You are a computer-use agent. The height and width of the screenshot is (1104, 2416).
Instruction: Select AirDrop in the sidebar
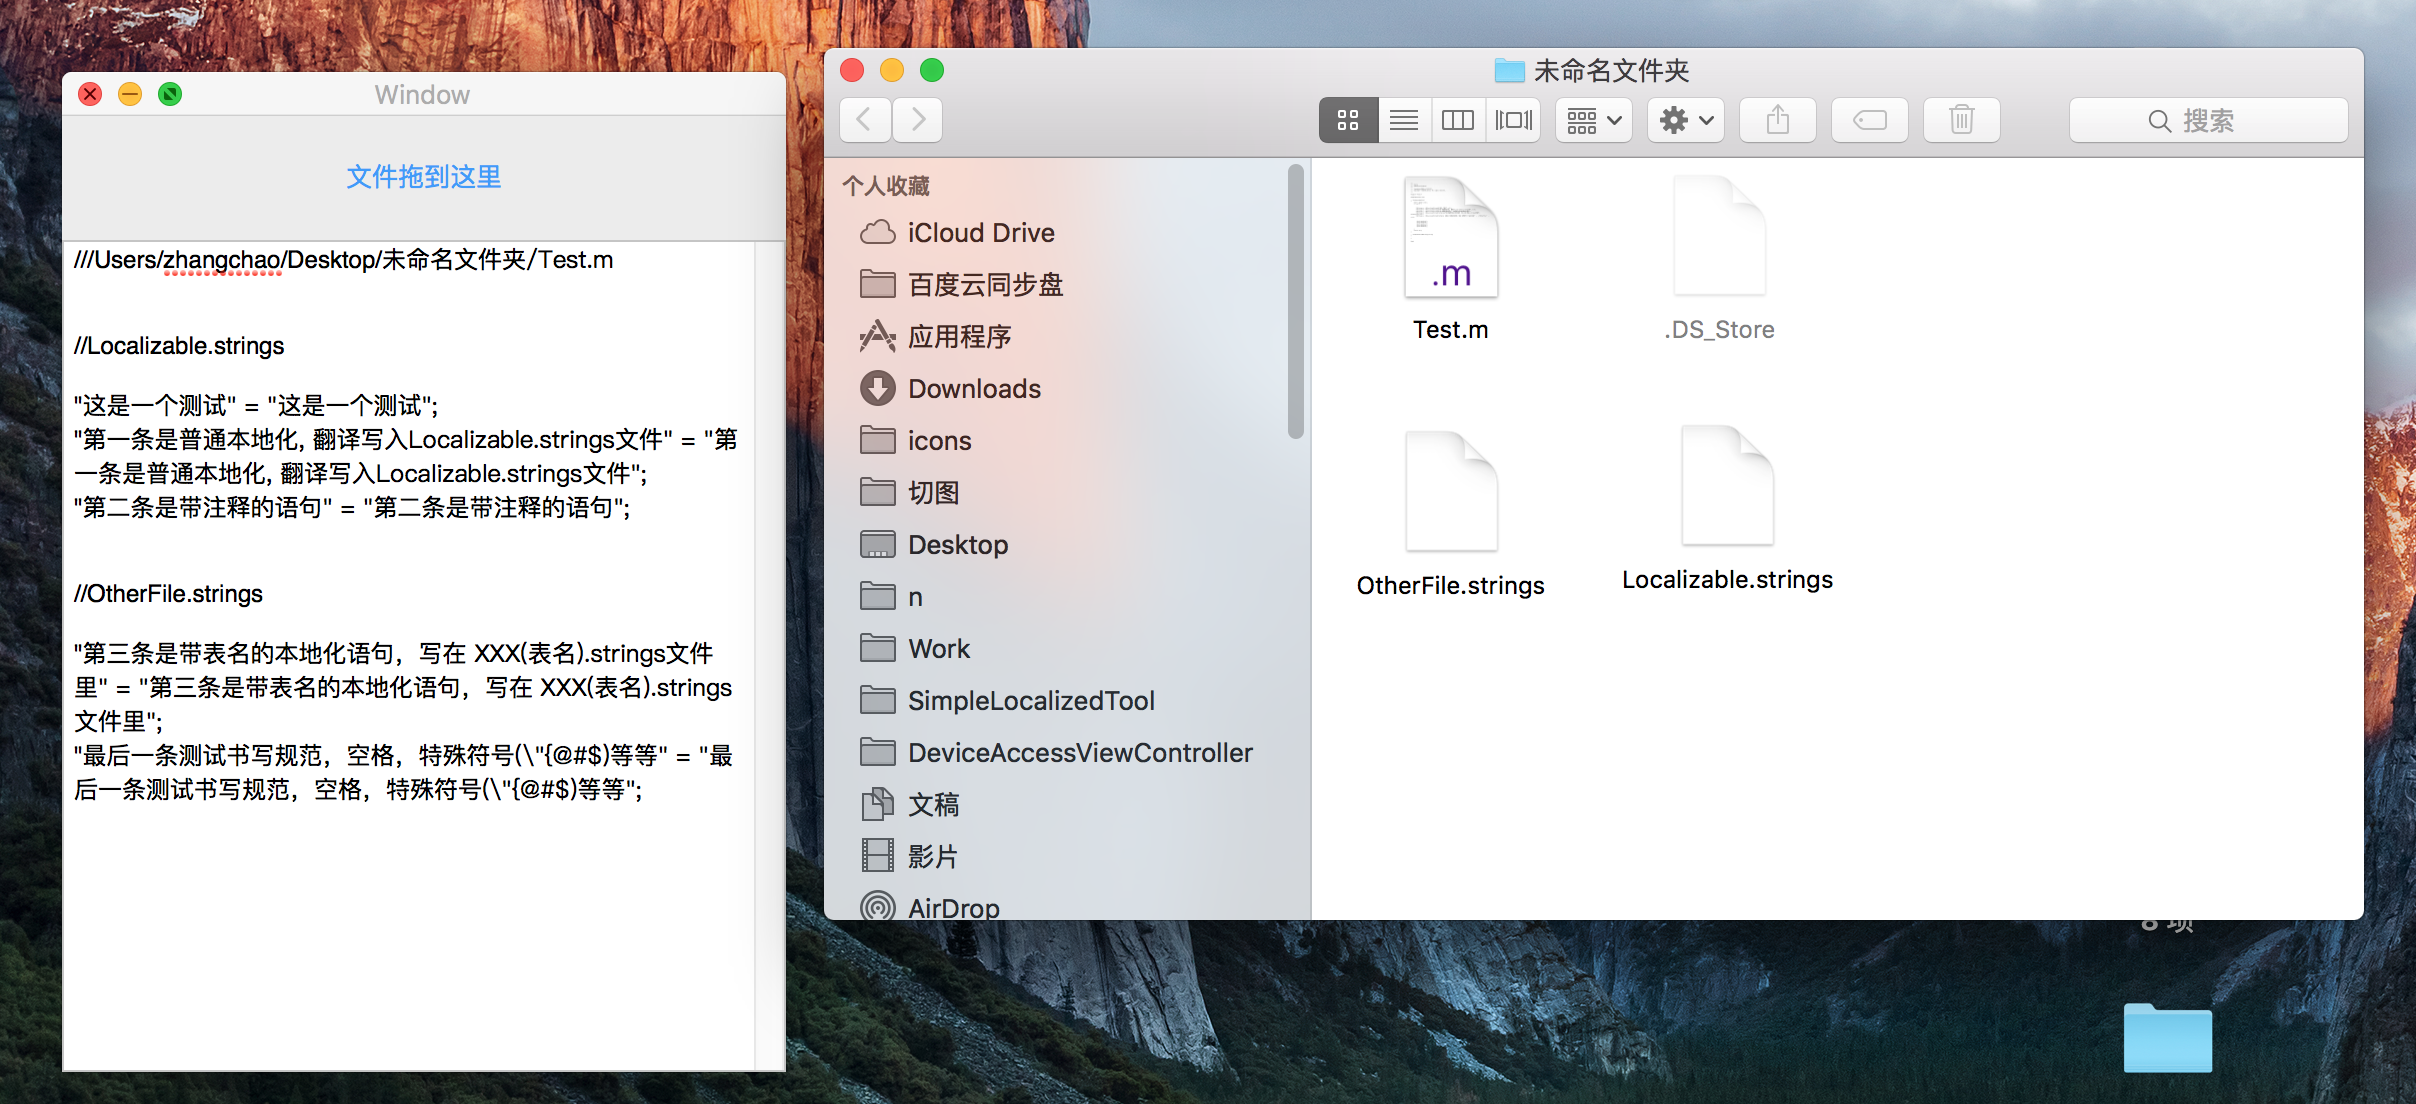(953, 907)
